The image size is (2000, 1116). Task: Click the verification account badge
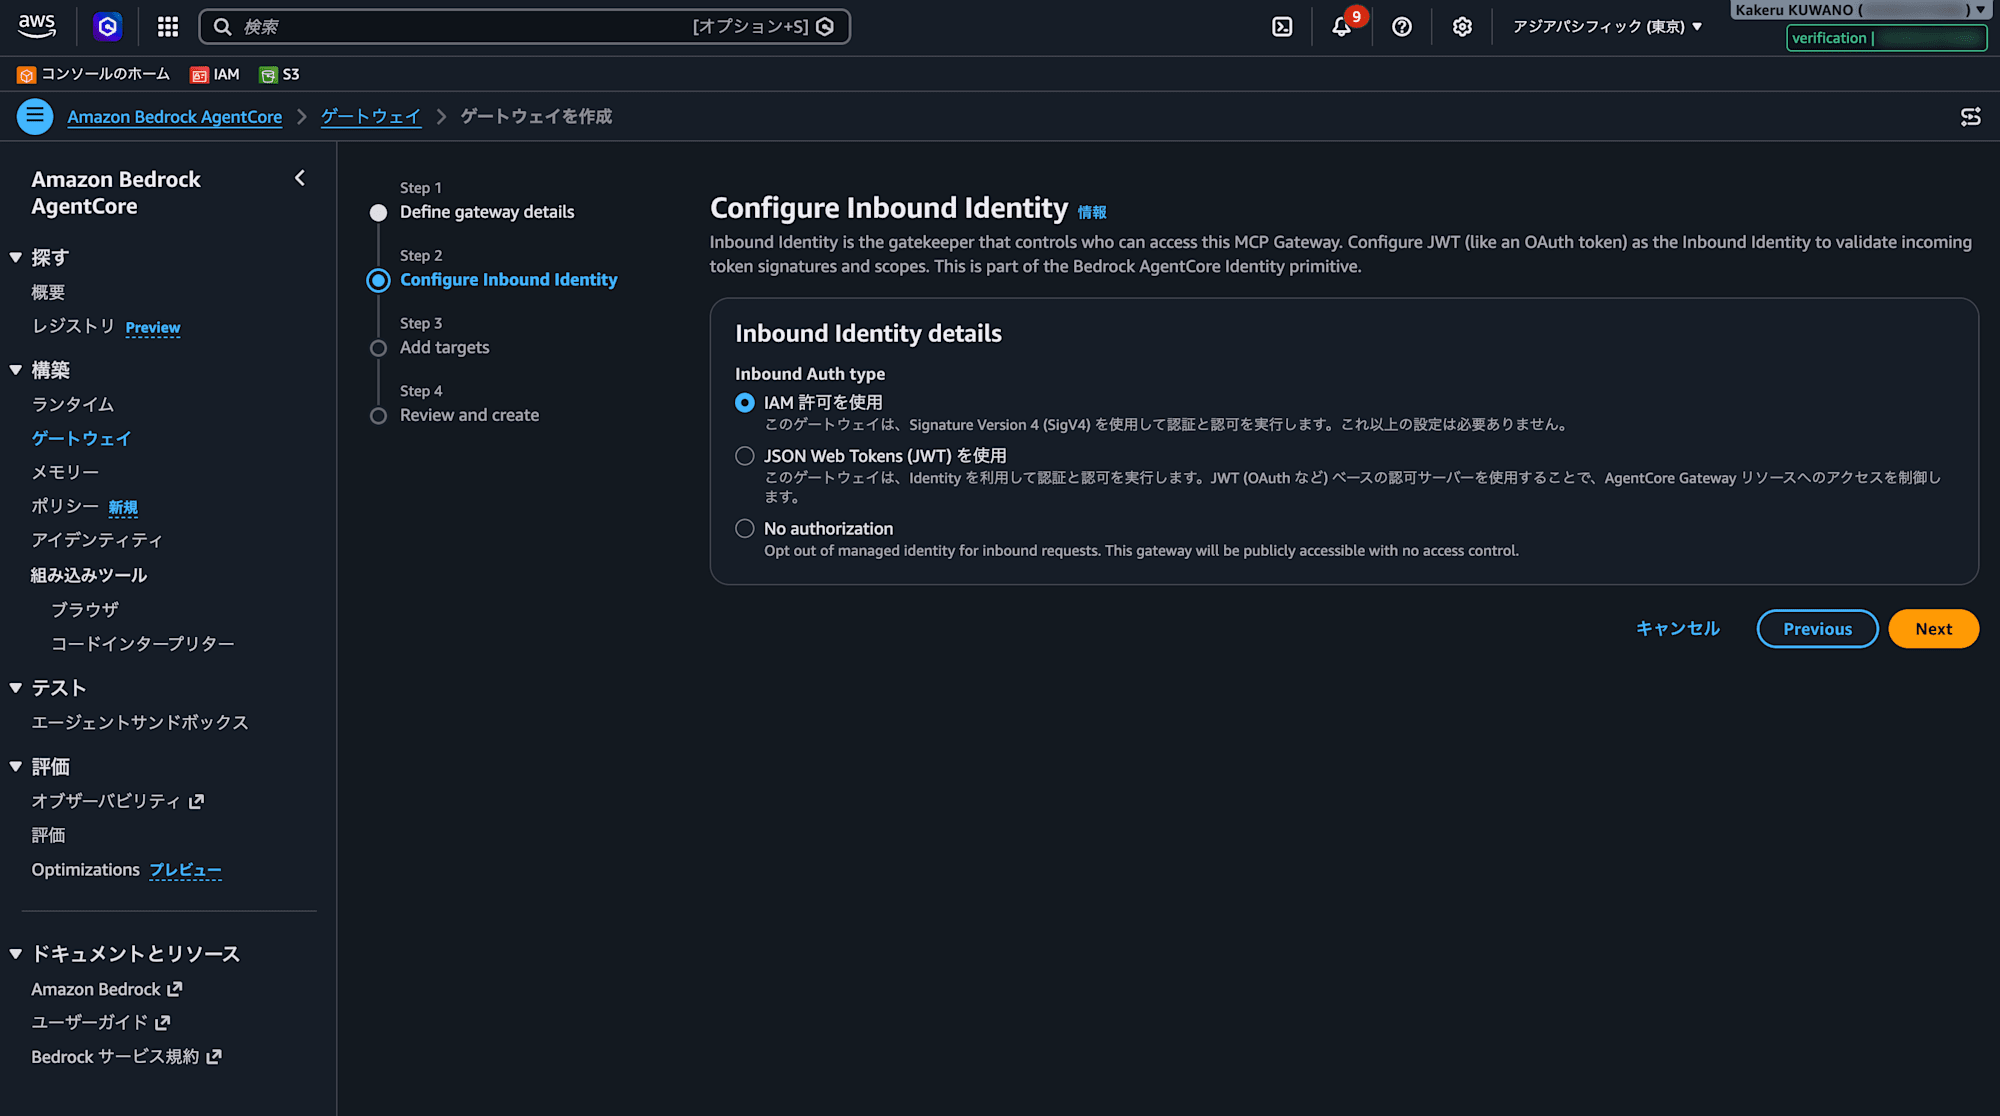[1886, 38]
